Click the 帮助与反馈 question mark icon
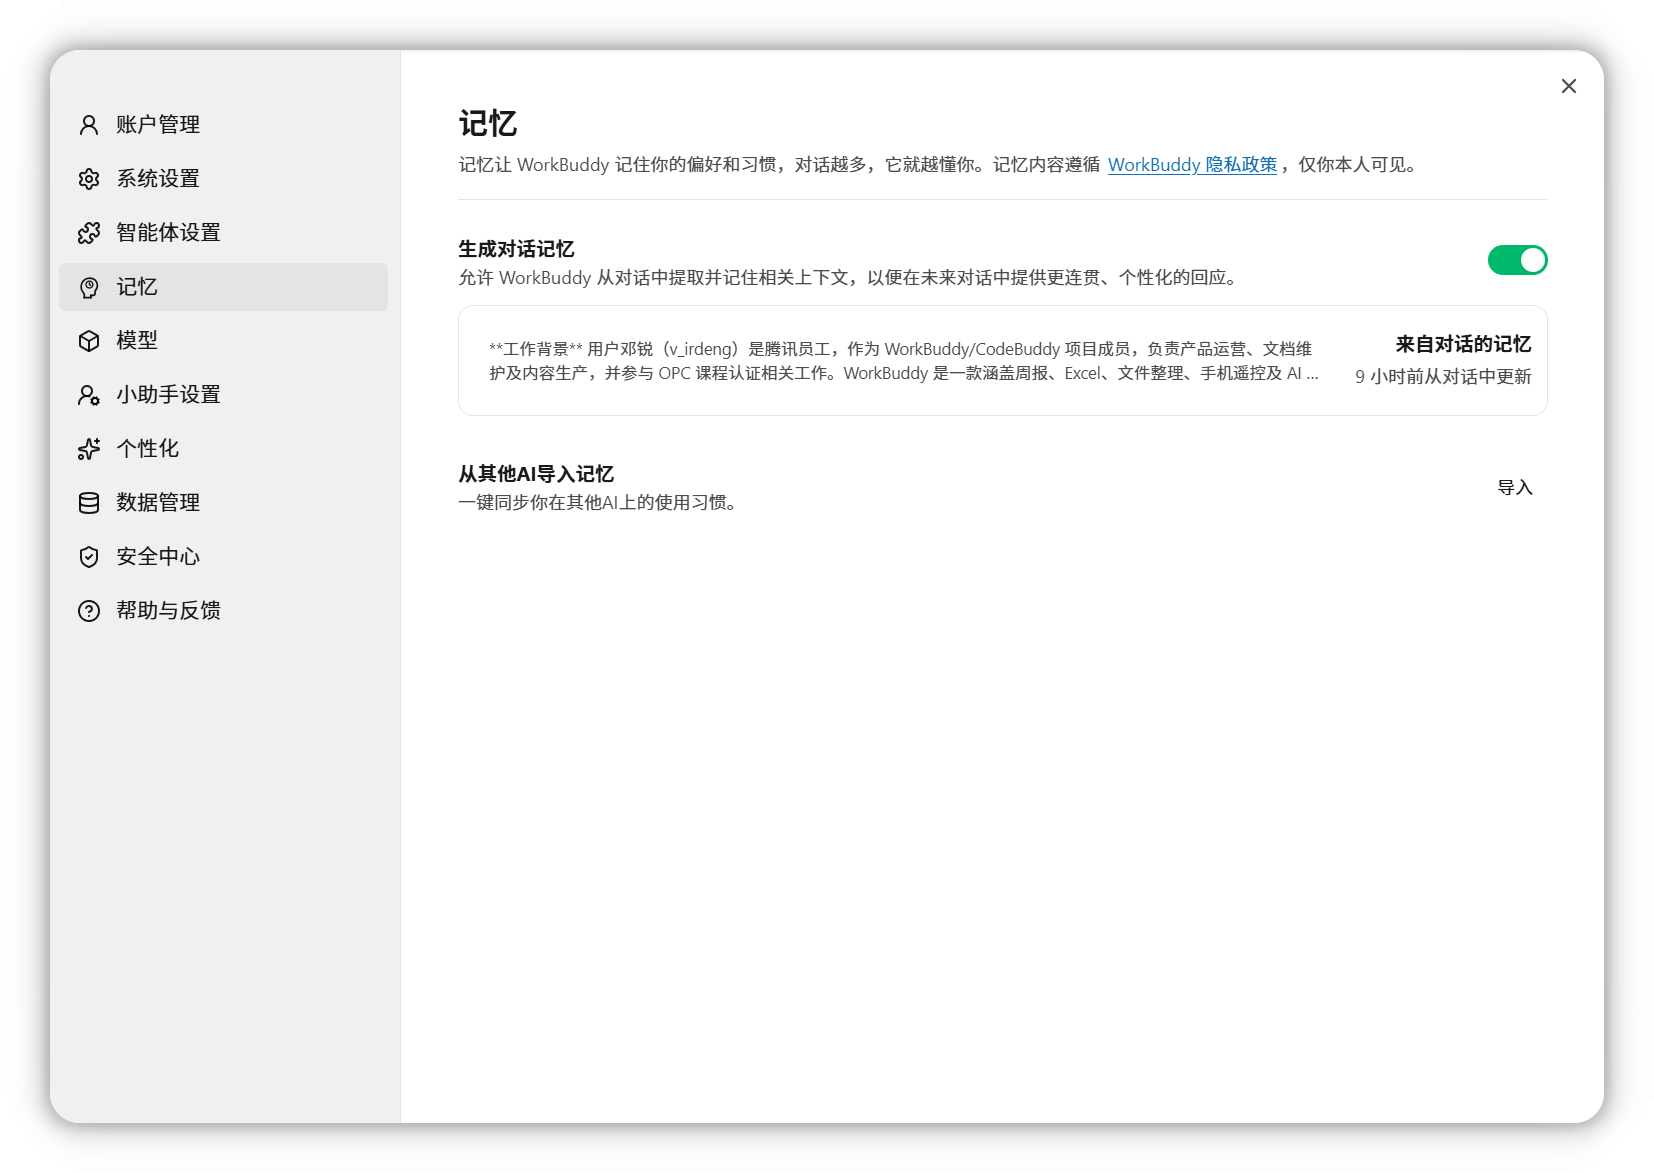 click(x=89, y=611)
